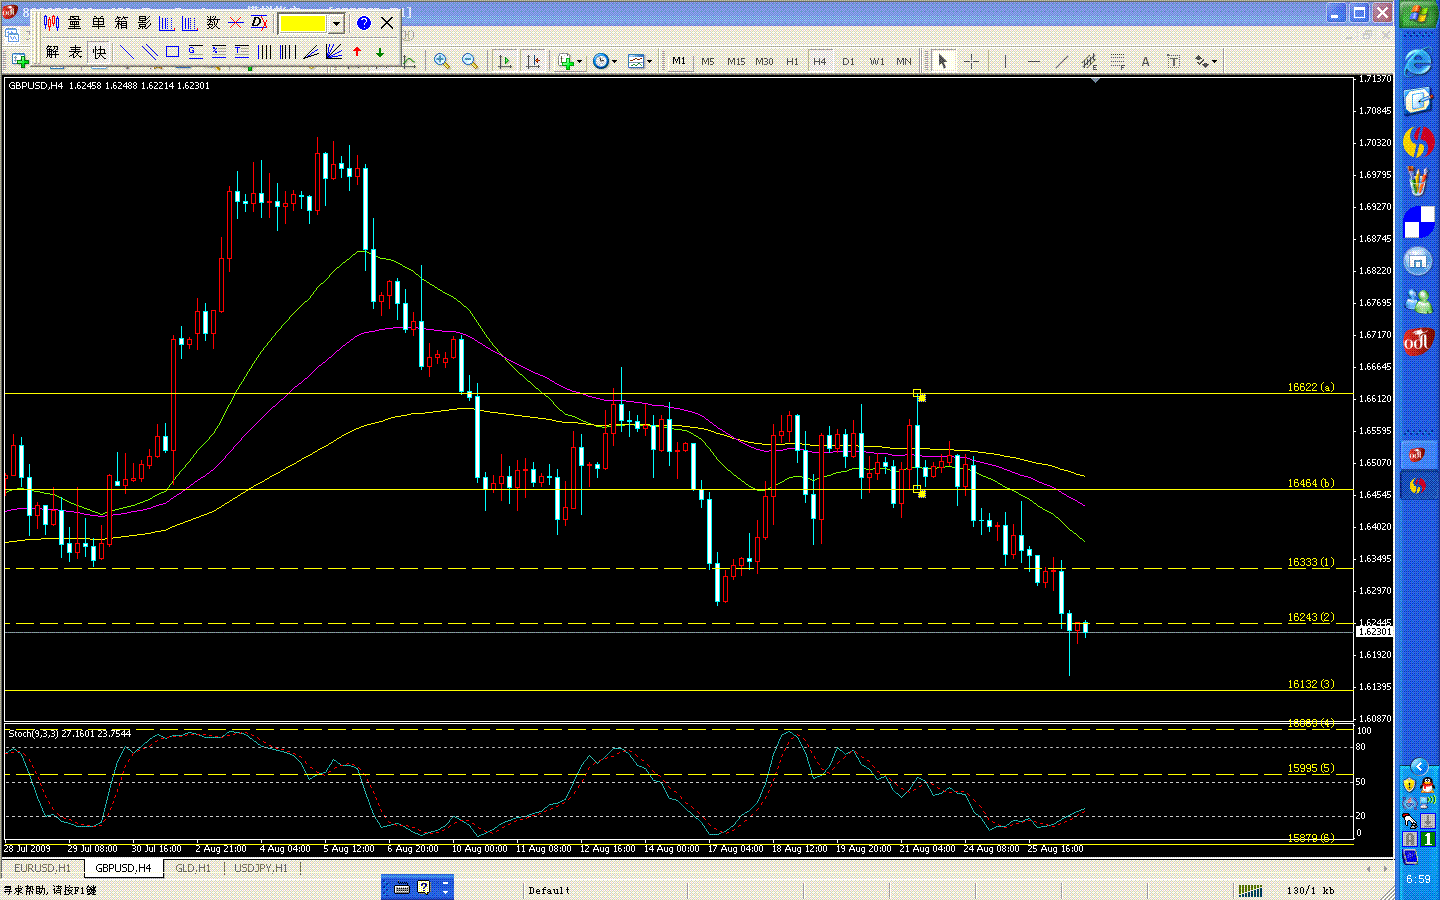Click the keyboard icon on language bar
Viewport: 1440px width, 900px height.
(402, 888)
